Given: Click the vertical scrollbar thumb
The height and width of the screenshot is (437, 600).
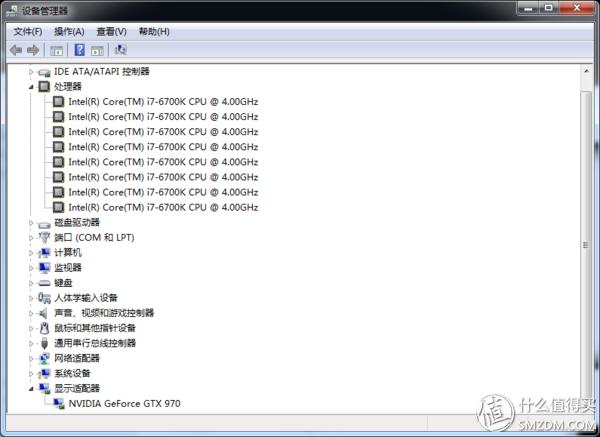Looking at the screenshot, I should point(586,245).
